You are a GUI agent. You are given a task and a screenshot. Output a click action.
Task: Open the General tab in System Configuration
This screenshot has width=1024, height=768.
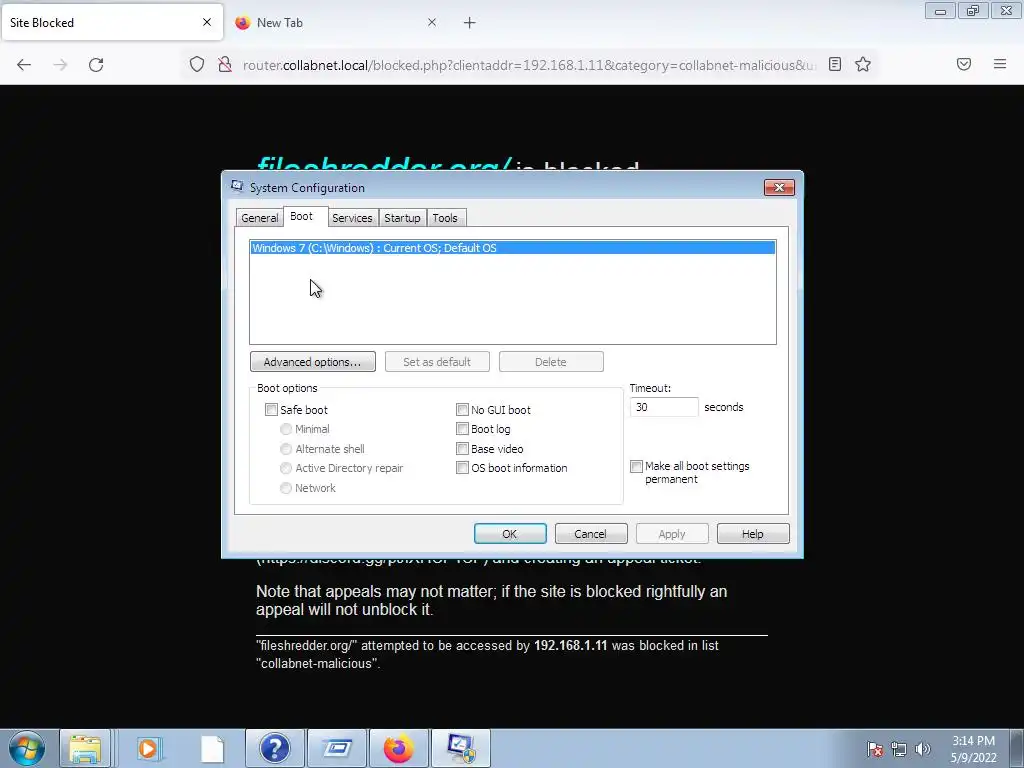click(259, 218)
